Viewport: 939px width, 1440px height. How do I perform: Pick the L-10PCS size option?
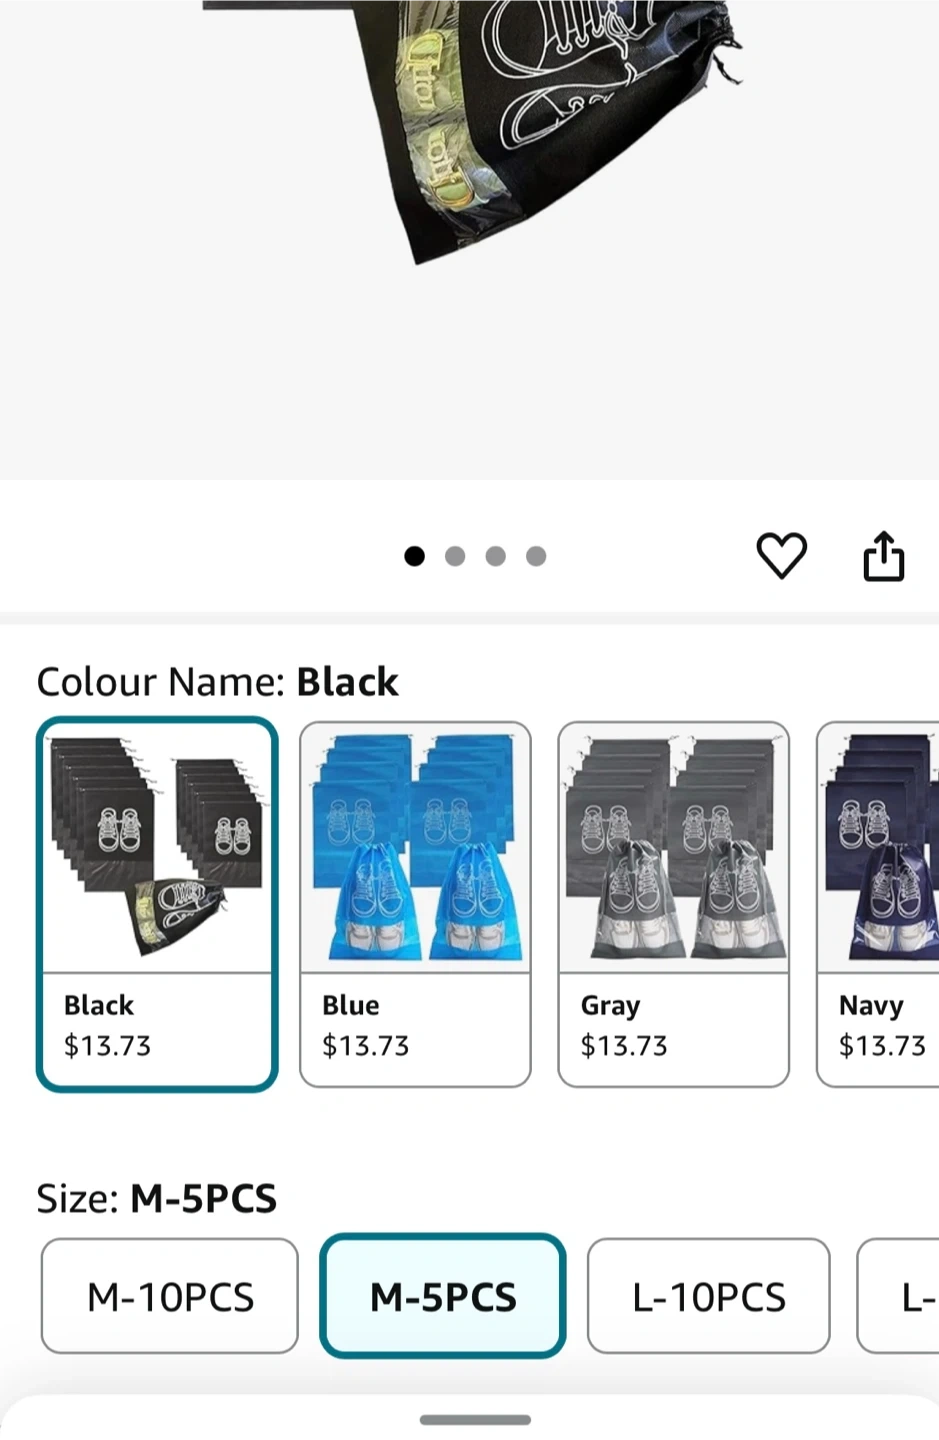pos(708,1296)
